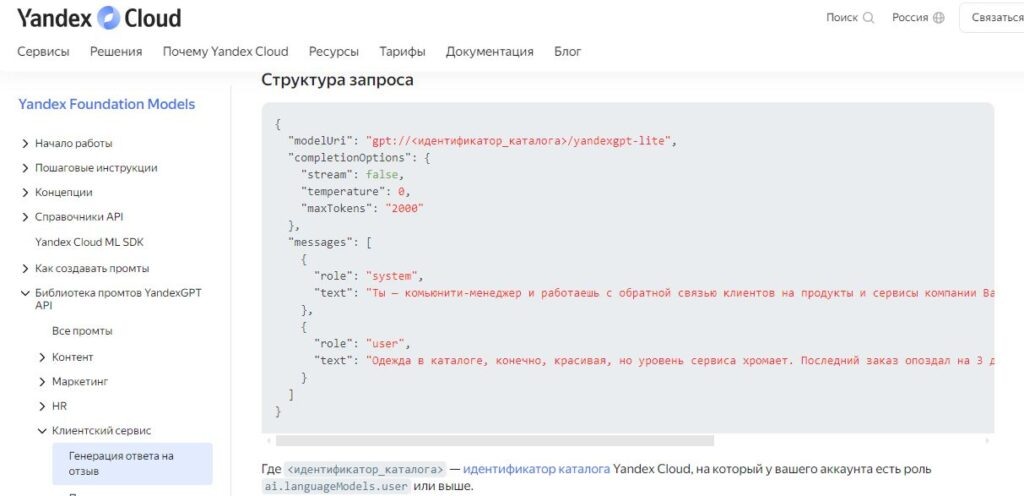The height and width of the screenshot is (496, 1024).
Task: Click the Справочники API label
Action: pyautogui.click(x=79, y=217)
